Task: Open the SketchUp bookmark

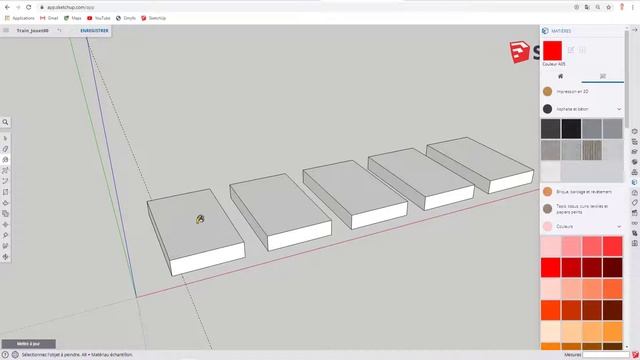Action: tap(153, 18)
